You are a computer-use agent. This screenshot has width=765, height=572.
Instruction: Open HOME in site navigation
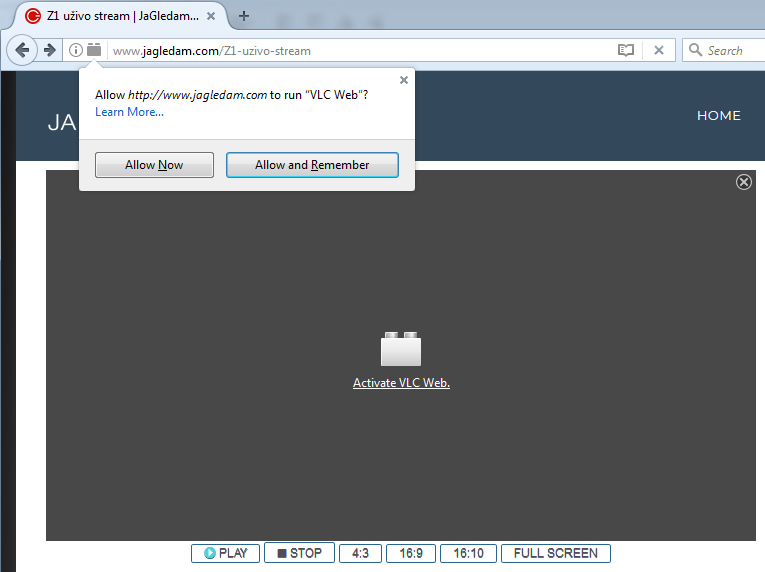719,116
